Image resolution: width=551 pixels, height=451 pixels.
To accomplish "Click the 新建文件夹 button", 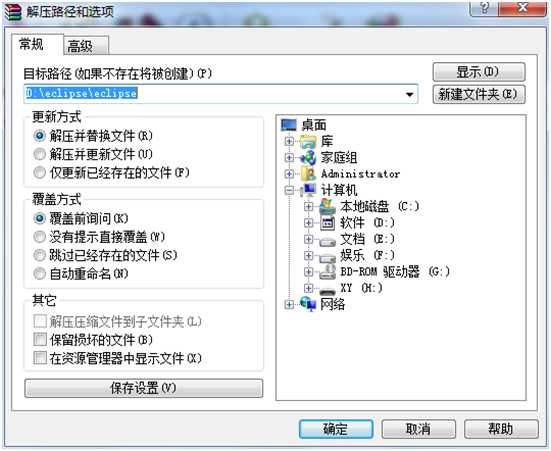I will (479, 94).
